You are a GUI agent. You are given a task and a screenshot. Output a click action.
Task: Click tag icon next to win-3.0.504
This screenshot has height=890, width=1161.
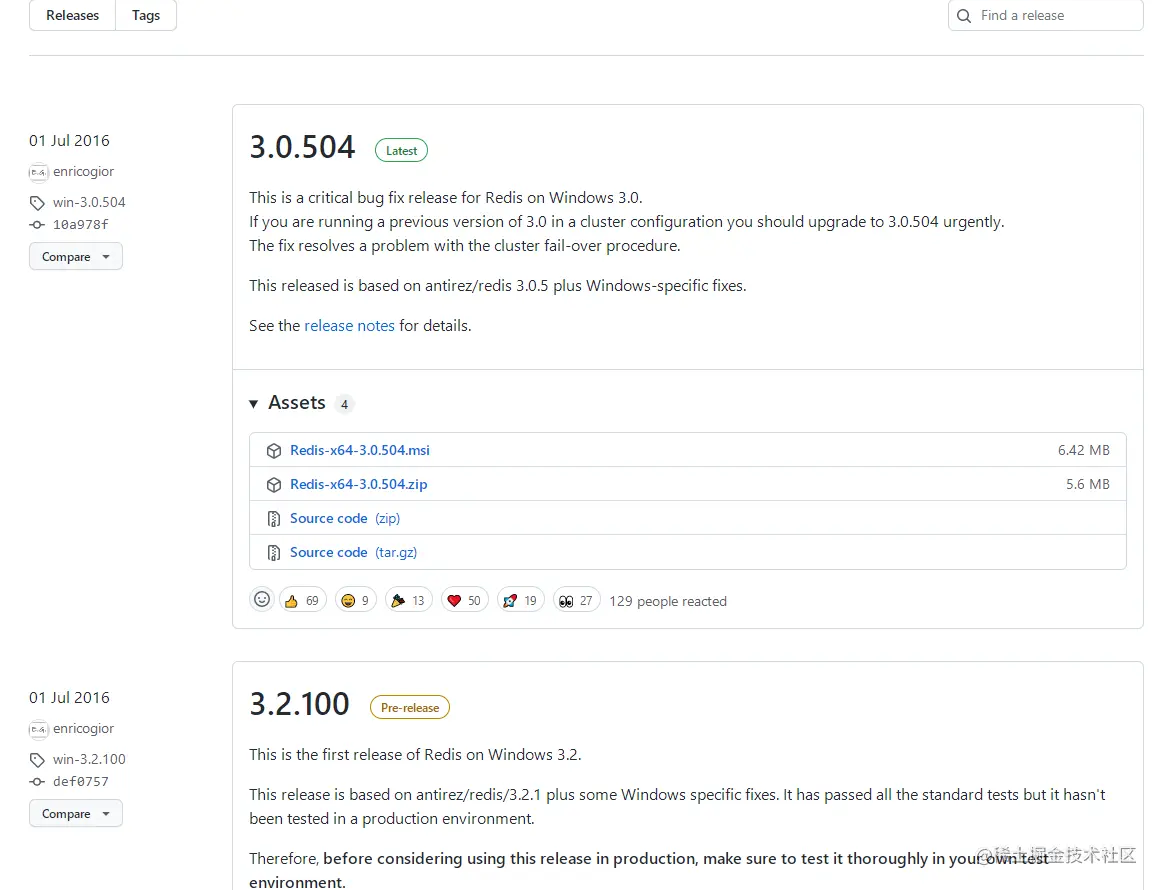(x=37, y=203)
